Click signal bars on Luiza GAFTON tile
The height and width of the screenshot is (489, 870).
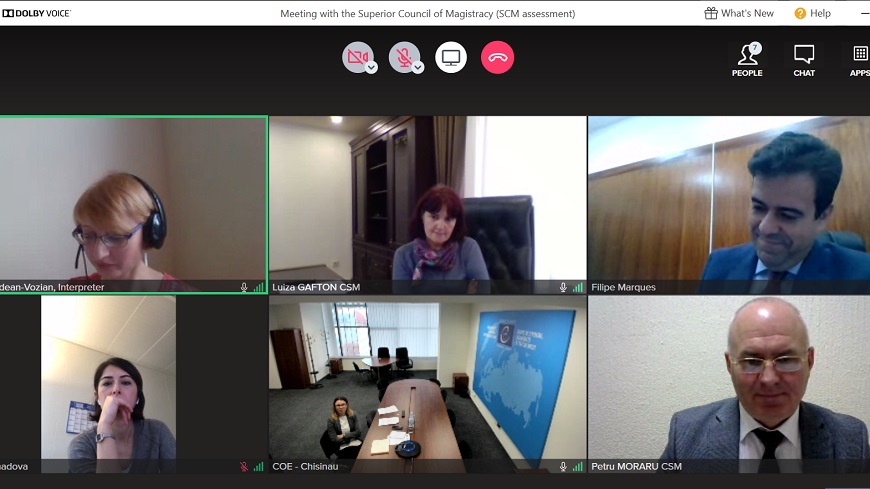pyautogui.click(x=578, y=287)
